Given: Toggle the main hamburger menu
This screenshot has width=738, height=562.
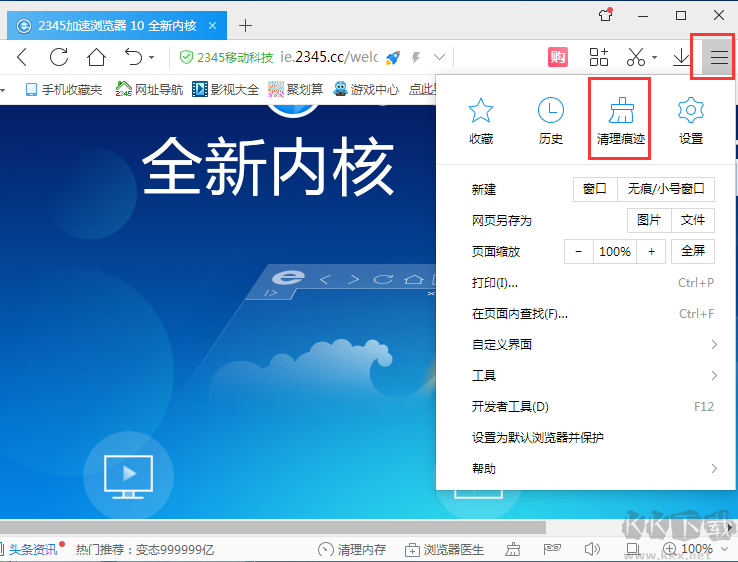Looking at the screenshot, I should coord(719,57).
